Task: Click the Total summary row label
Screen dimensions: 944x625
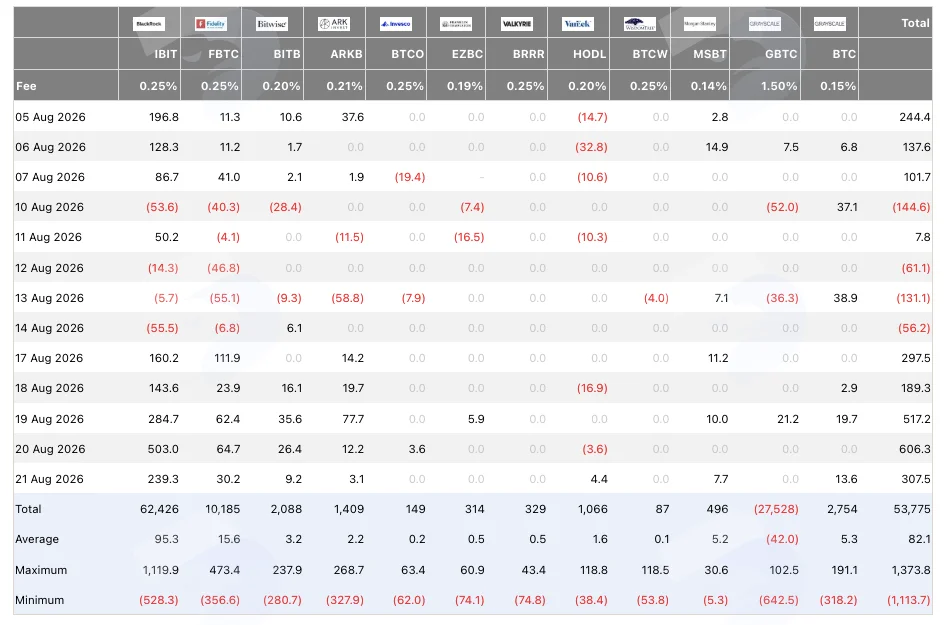Action: pyautogui.click(x=28, y=509)
